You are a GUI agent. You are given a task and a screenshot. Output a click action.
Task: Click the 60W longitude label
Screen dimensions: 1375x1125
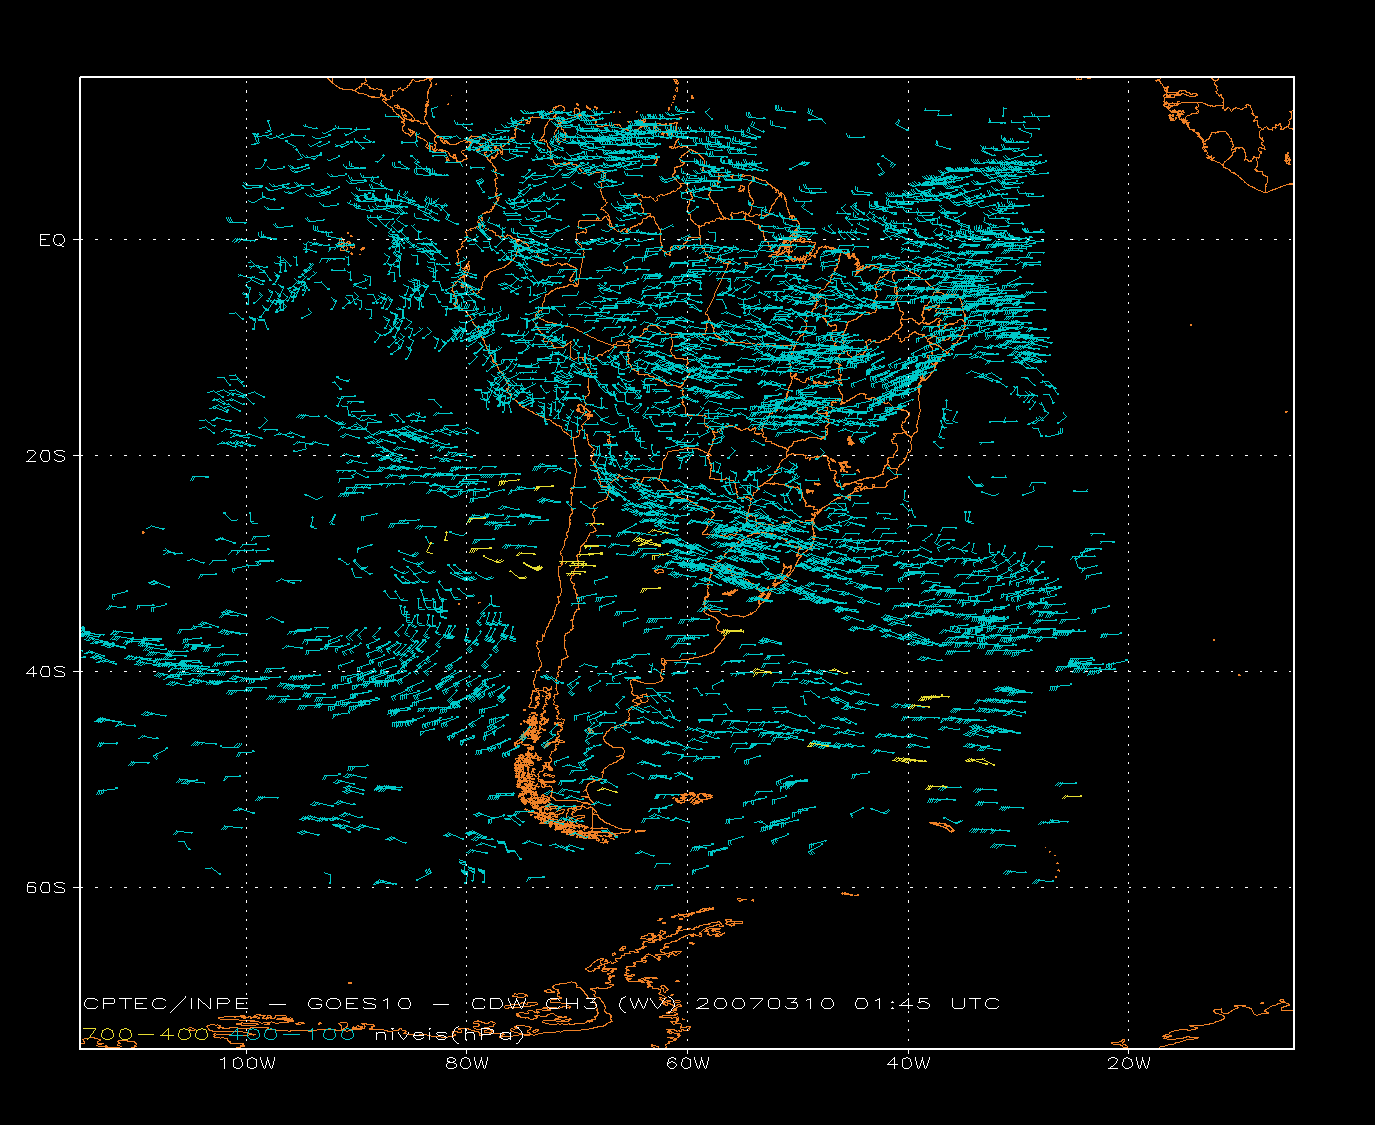(x=688, y=1064)
